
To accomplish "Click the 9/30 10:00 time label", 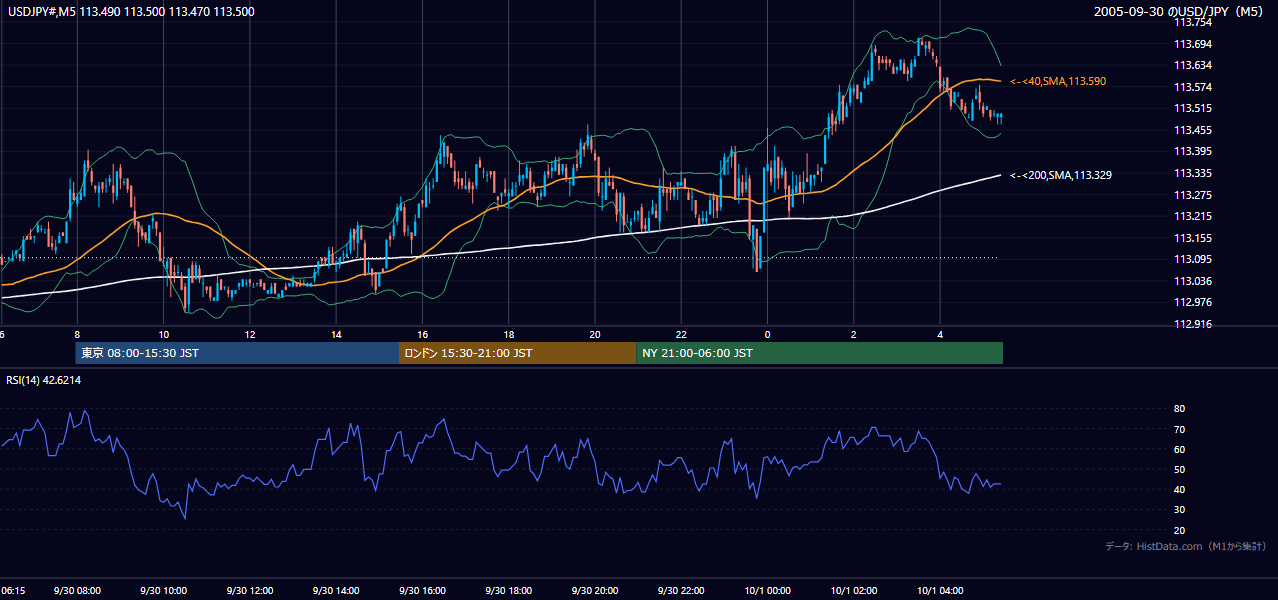I will (164, 590).
